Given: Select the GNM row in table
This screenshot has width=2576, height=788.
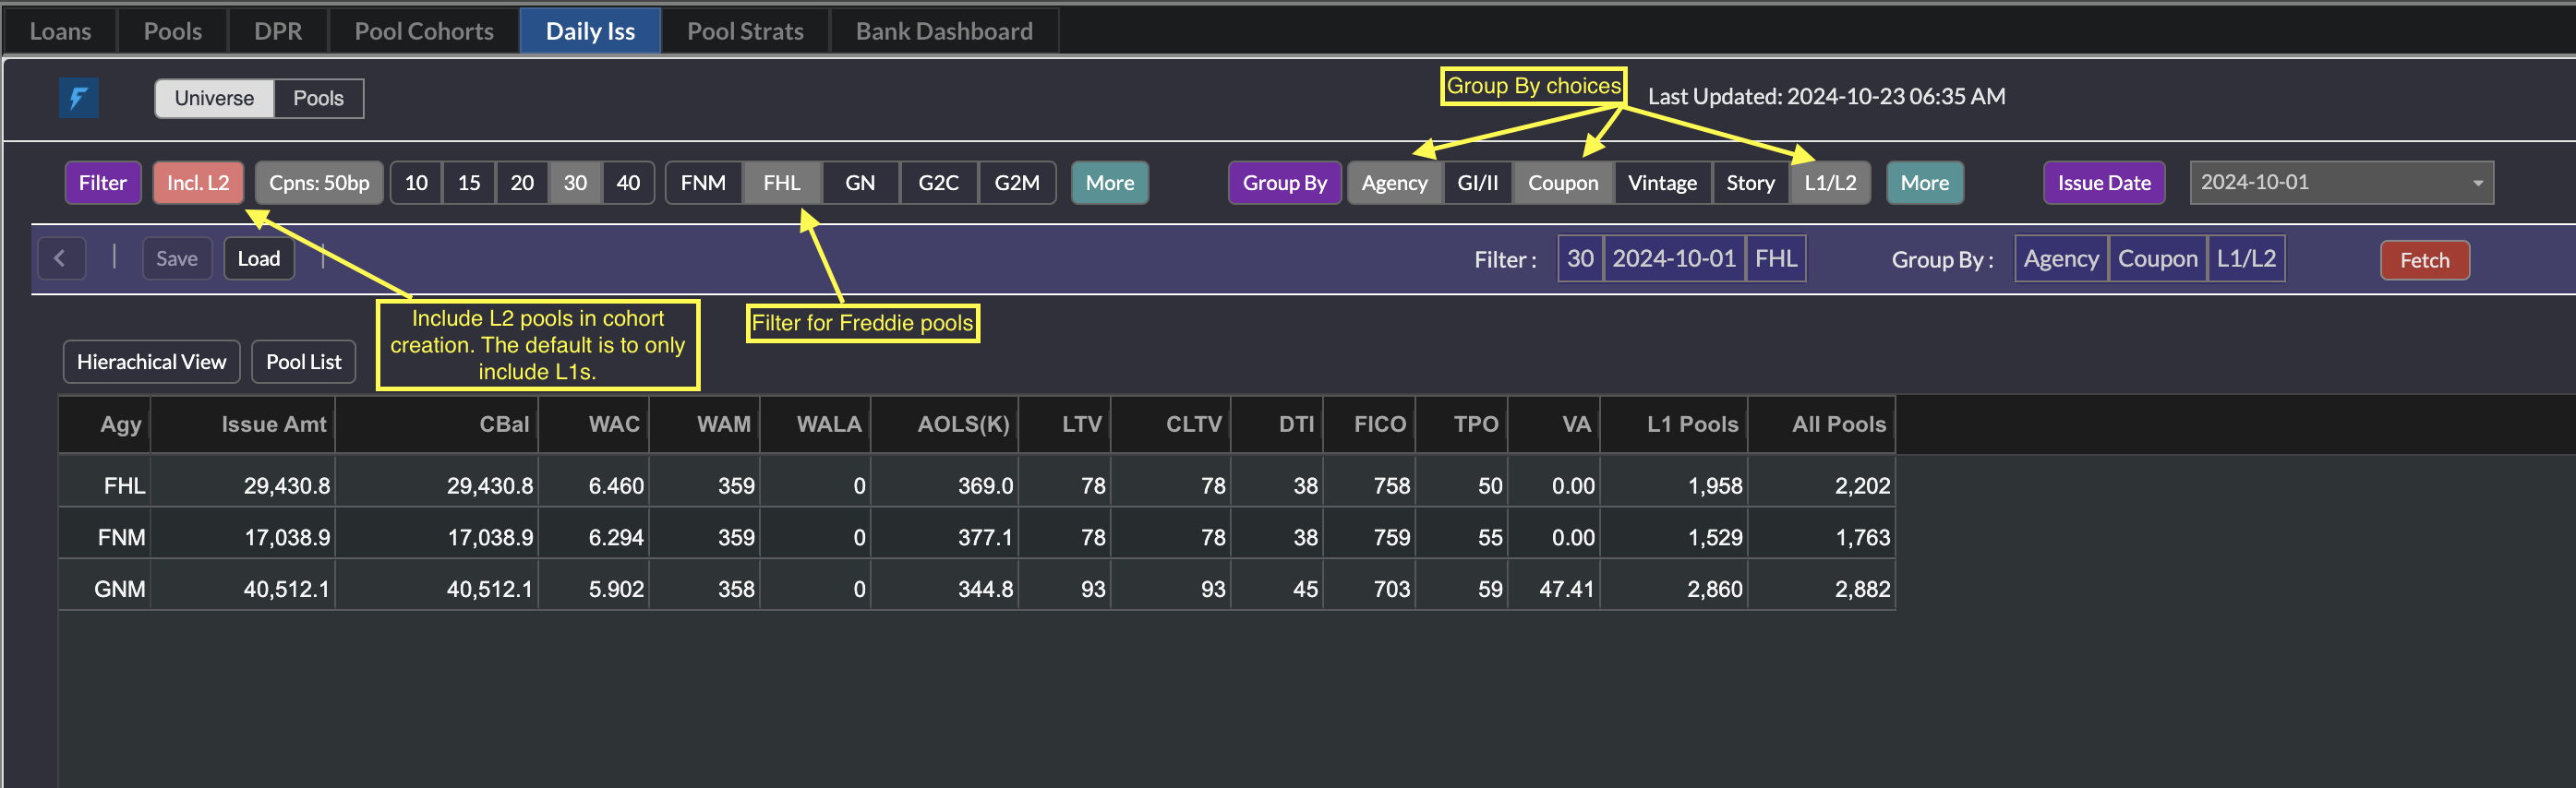Looking at the screenshot, I should (x=120, y=589).
